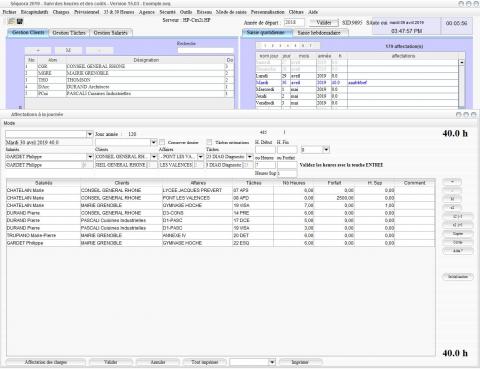
Task: Select the THOMSON client row
Action: (x=129, y=80)
